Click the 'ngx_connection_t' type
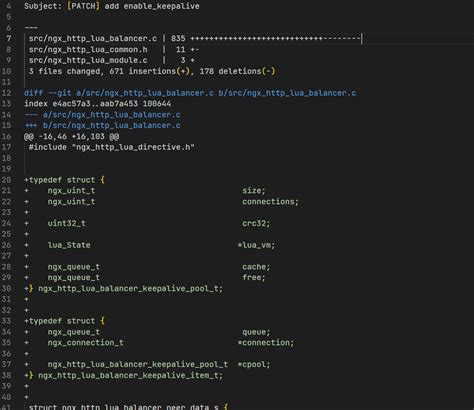 click(86, 343)
